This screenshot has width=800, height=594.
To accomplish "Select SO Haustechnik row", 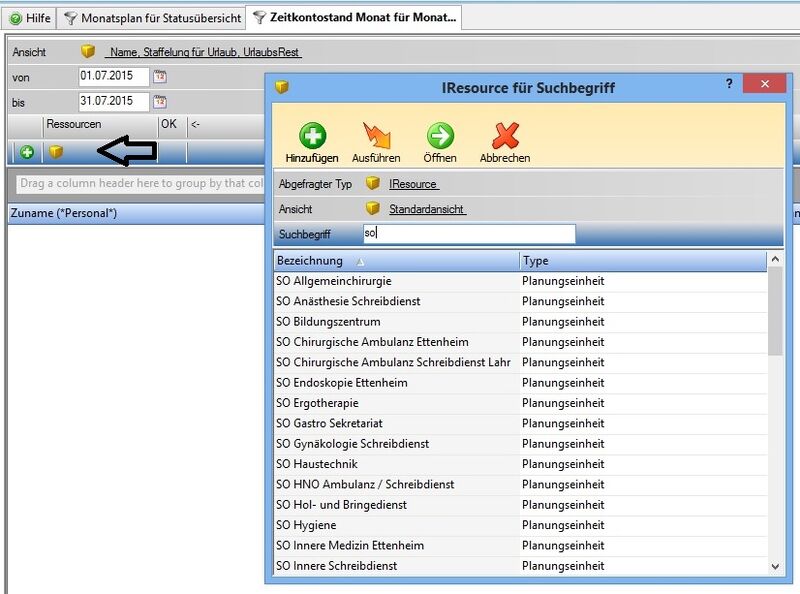I will [x=317, y=464].
